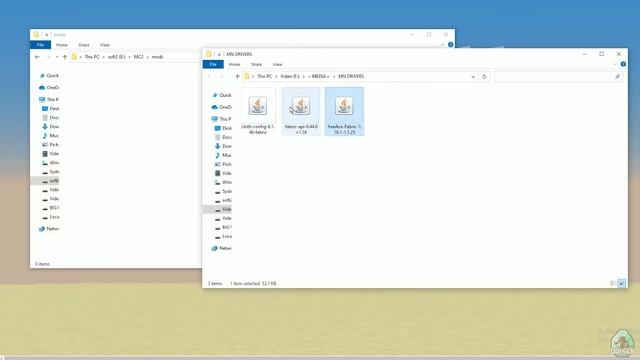Click back arrow in mods window

coord(37,57)
